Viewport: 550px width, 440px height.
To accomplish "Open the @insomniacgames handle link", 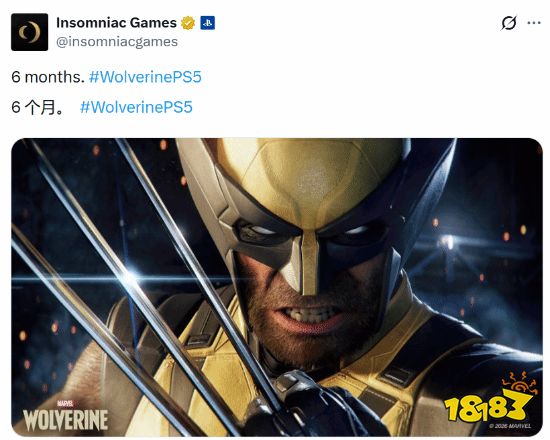I will [x=117, y=41].
